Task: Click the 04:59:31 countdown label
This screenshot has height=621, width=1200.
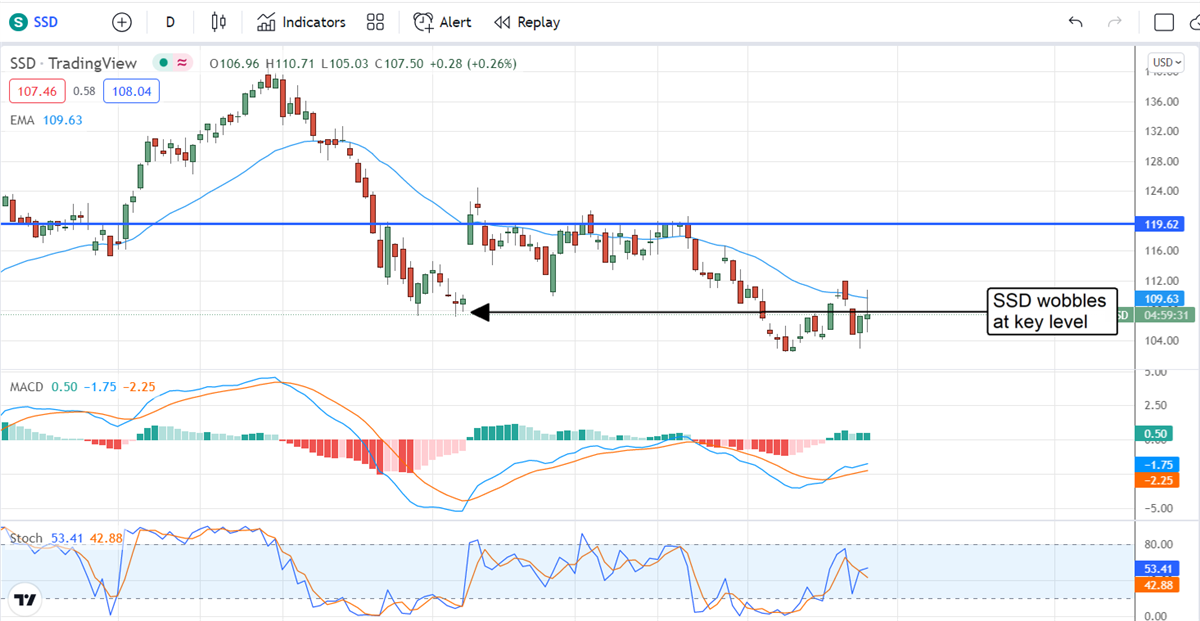Action: tap(1164, 314)
